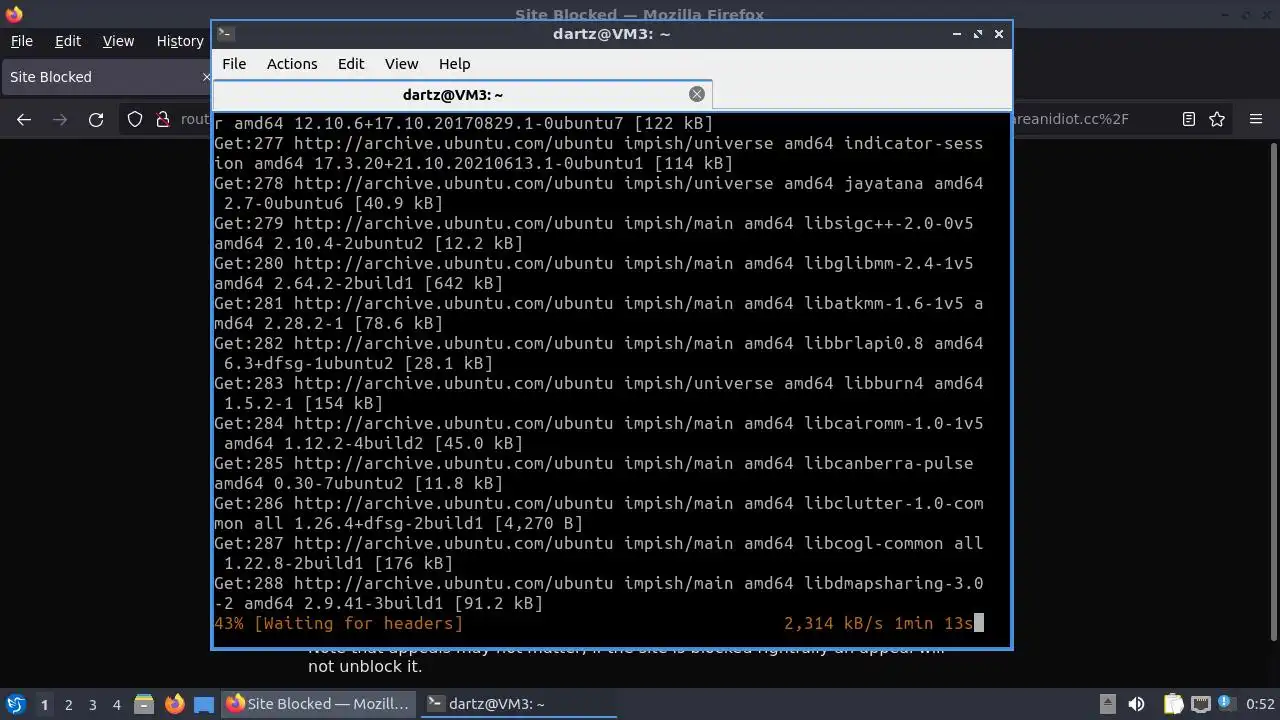Switch to workspace 1
The height and width of the screenshot is (720, 1280).
pyautogui.click(x=44, y=704)
